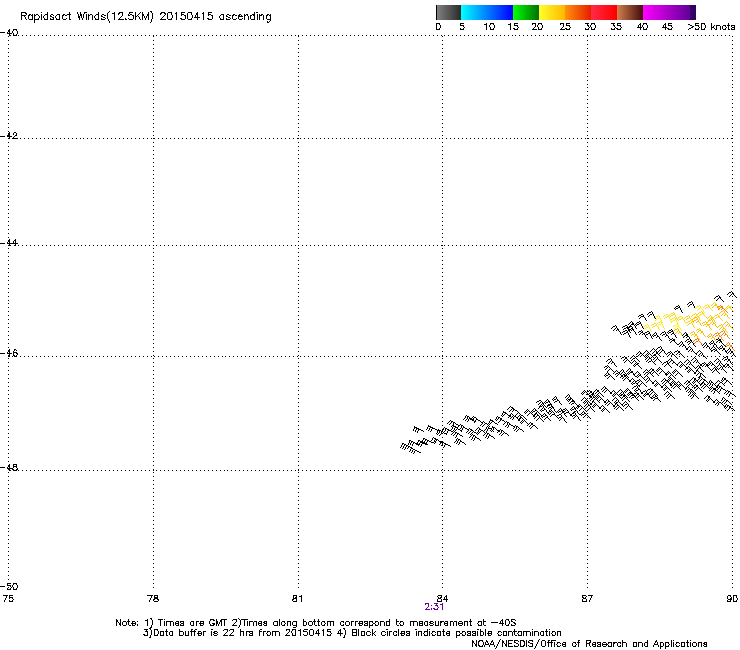Click the '84' longitude axis label
The image size is (740, 650).
[442, 599]
